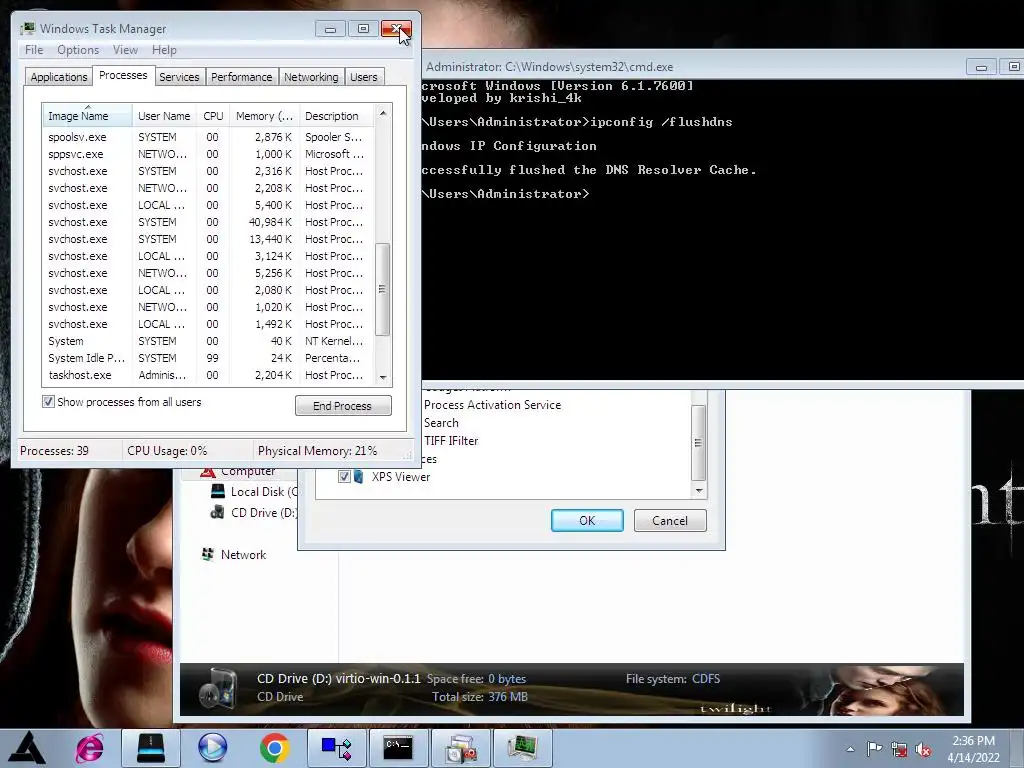Select the svchost.exe row using 40,984 K
Image resolution: width=1024 pixels, height=768 pixels.
click(x=208, y=222)
